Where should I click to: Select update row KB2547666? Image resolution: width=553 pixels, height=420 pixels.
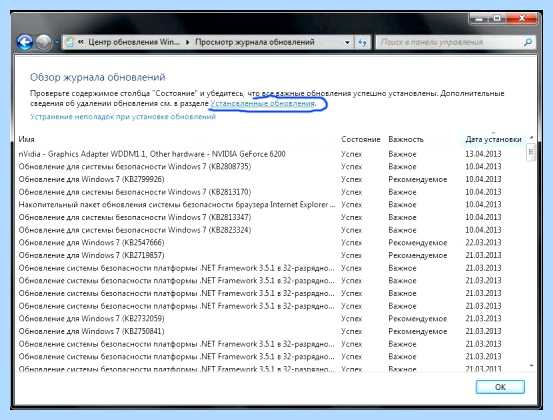pos(271,243)
